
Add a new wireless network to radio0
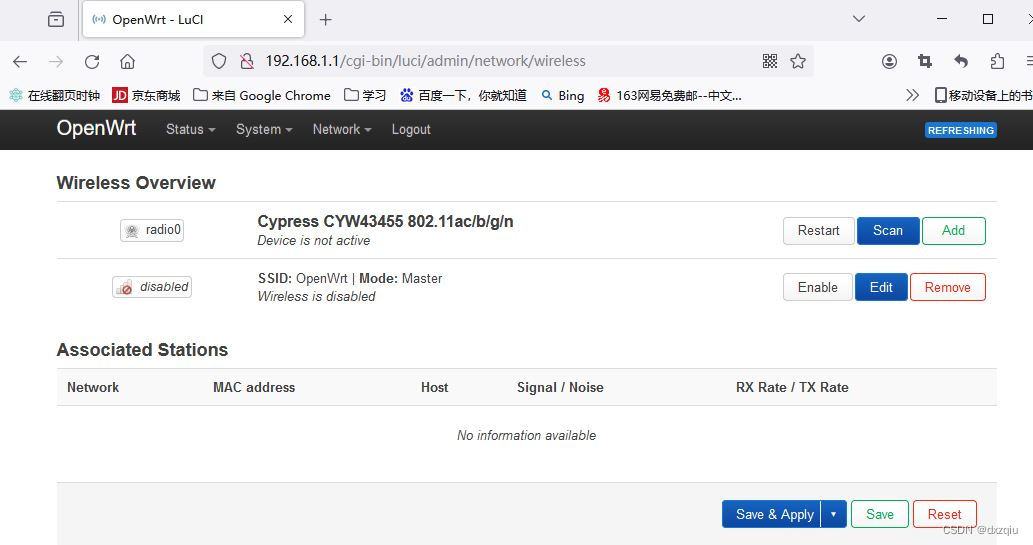(x=953, y=231)
